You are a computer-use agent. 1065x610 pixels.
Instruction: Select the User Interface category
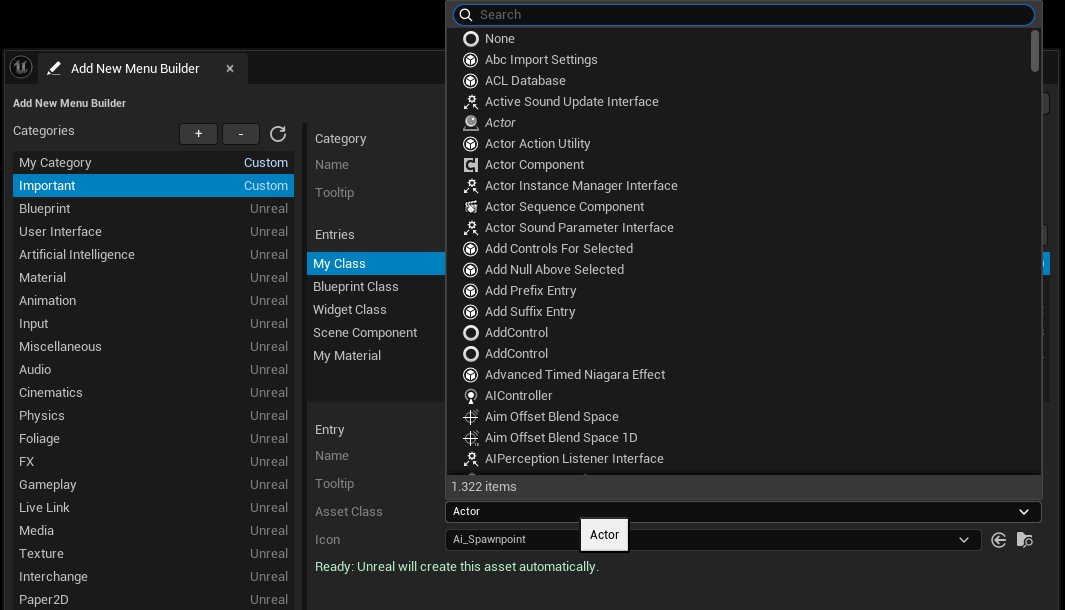coord(154,232)
